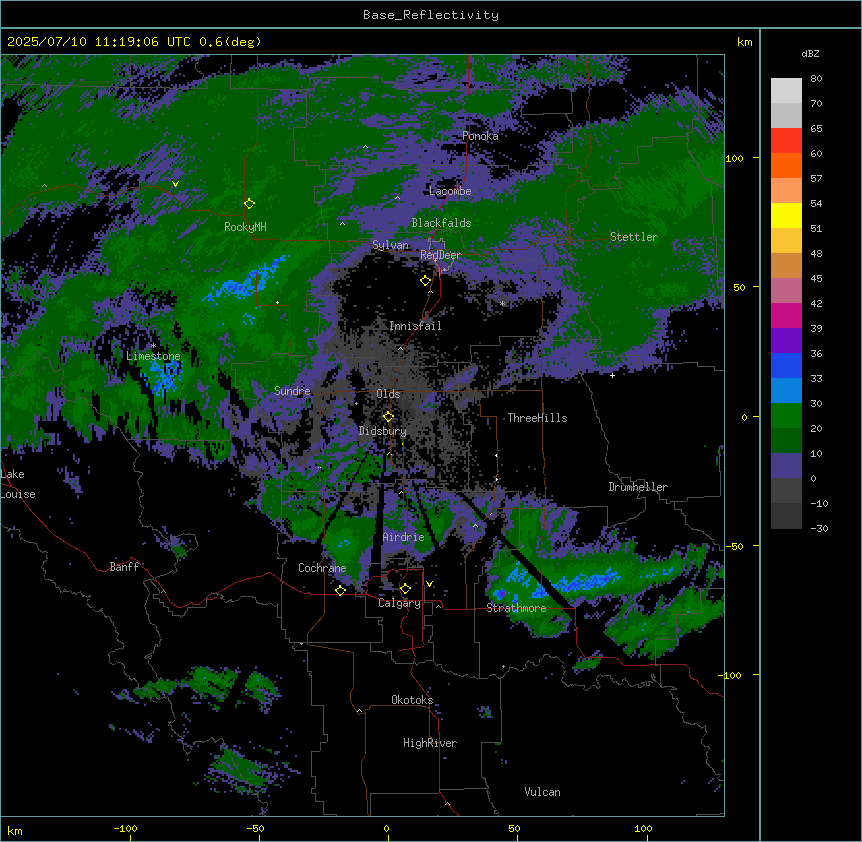Screen dimensions: 862x842
Task: Click the RockyMH label
Action: (245, 227)
